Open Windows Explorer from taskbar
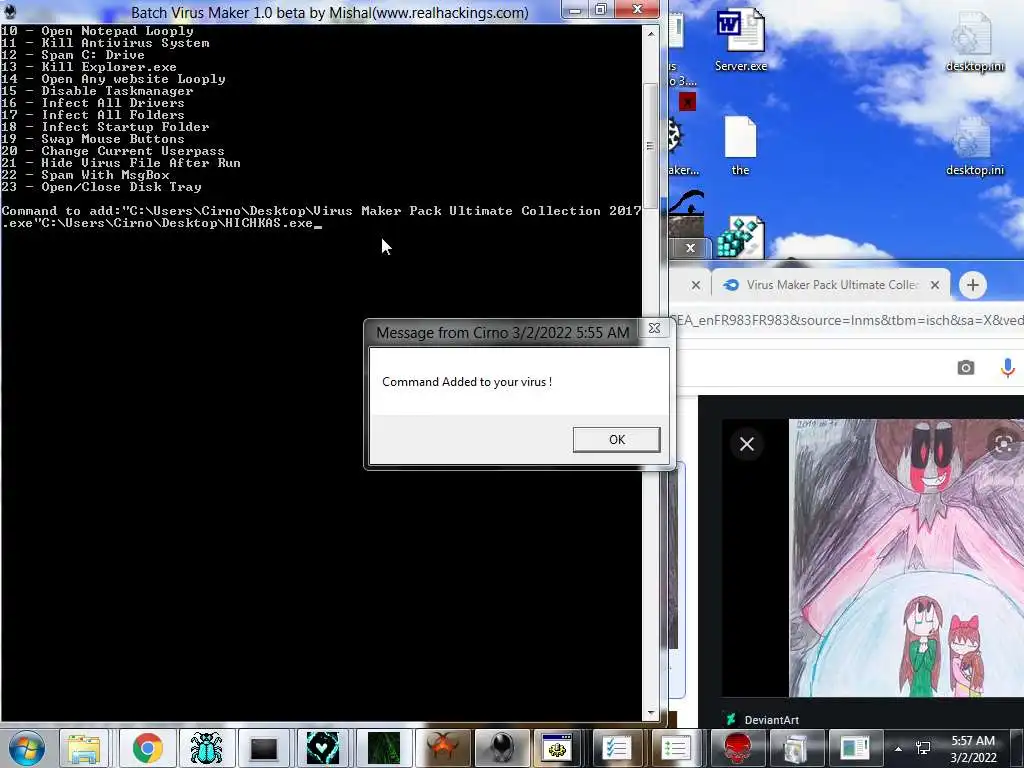The image size is (1024, 768). pos(85,748)
